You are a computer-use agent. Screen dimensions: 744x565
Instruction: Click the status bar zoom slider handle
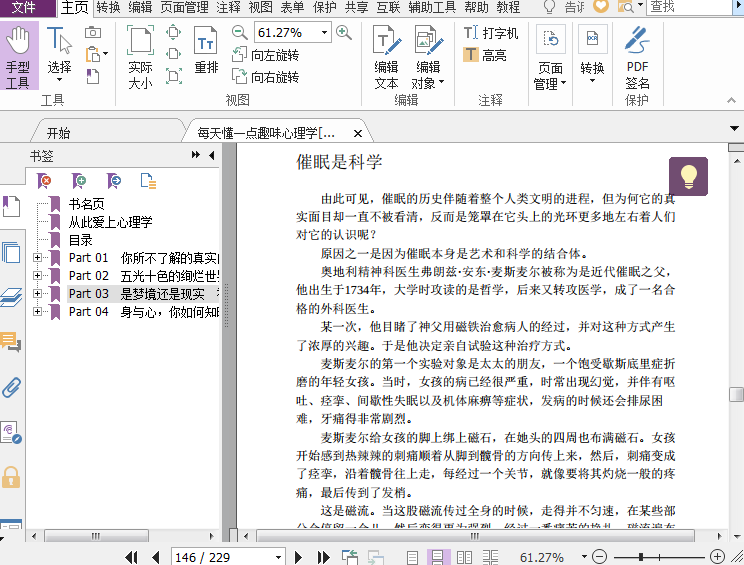641,556
